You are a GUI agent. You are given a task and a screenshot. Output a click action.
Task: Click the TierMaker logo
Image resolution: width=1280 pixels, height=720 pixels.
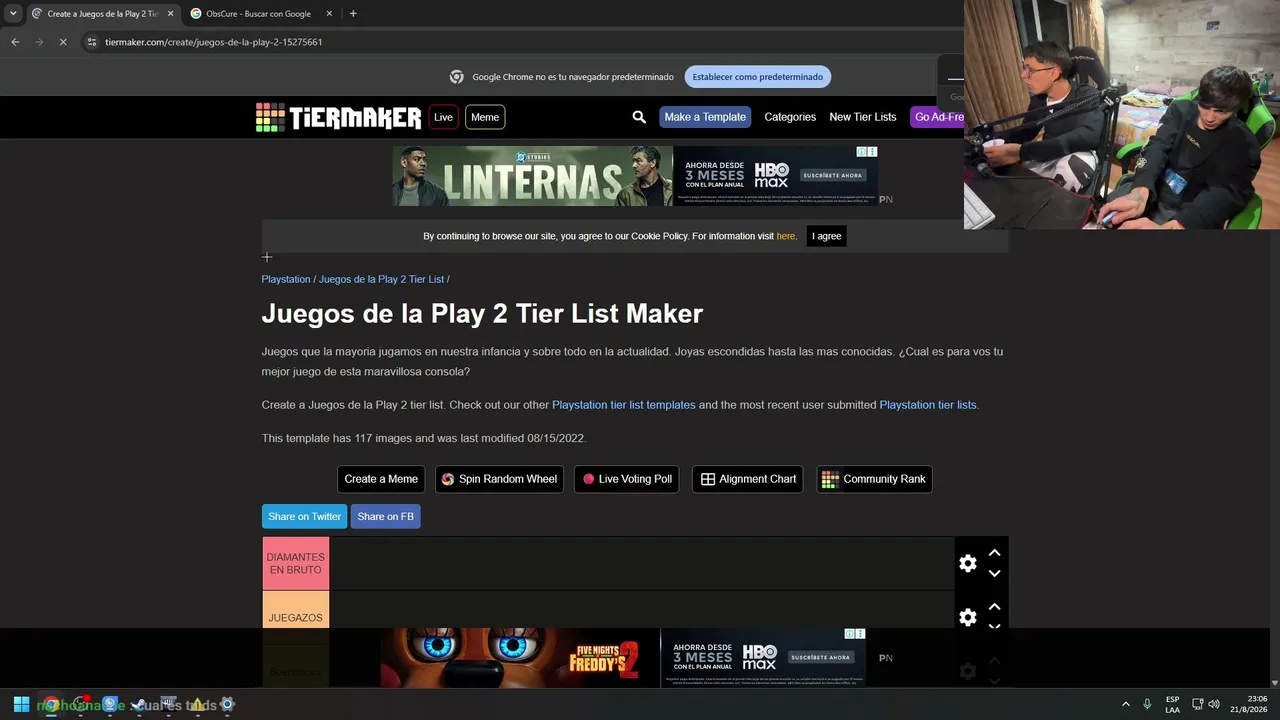339,117
